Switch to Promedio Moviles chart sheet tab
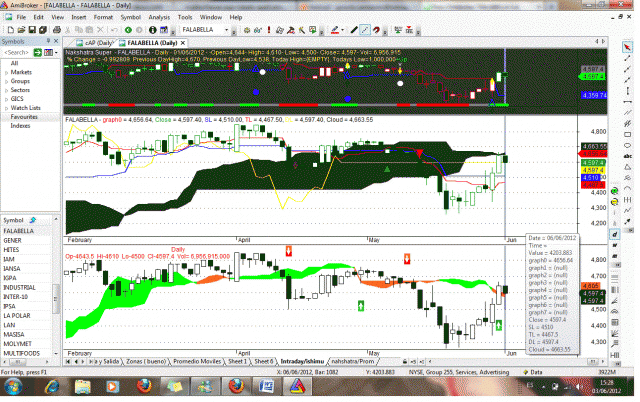Screen dimensions: 640x402 [x=195, y=359]
